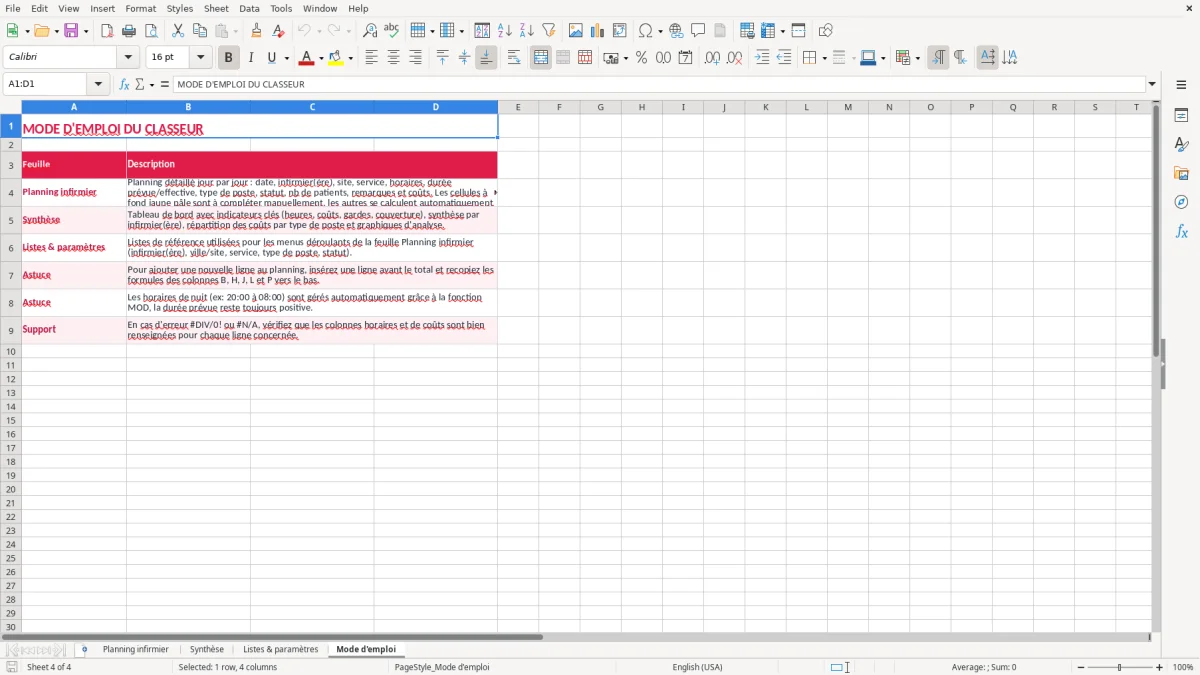
Task: Click the 100% zoom level
Action: point(1183,667)
